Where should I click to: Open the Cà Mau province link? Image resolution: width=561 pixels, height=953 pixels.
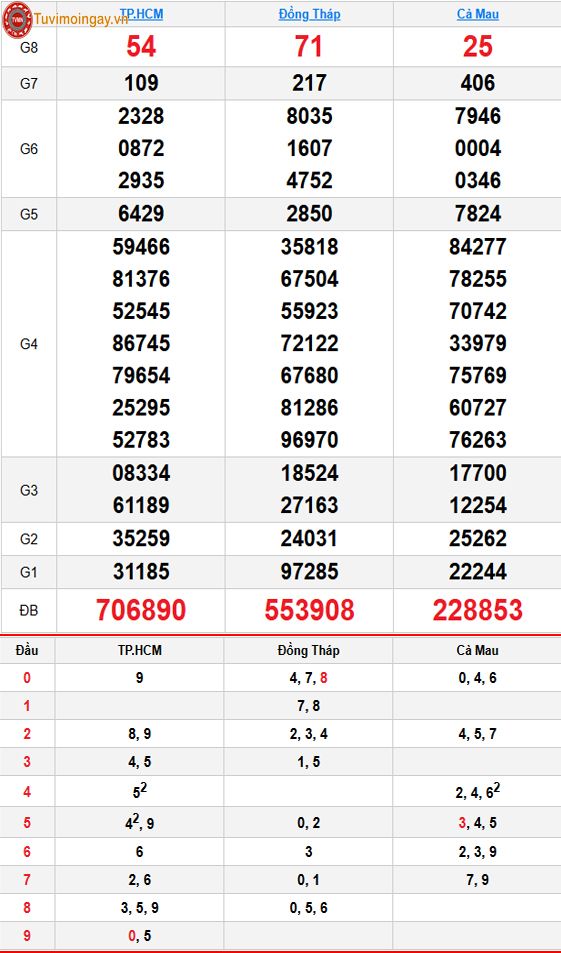tap(478, 14)
